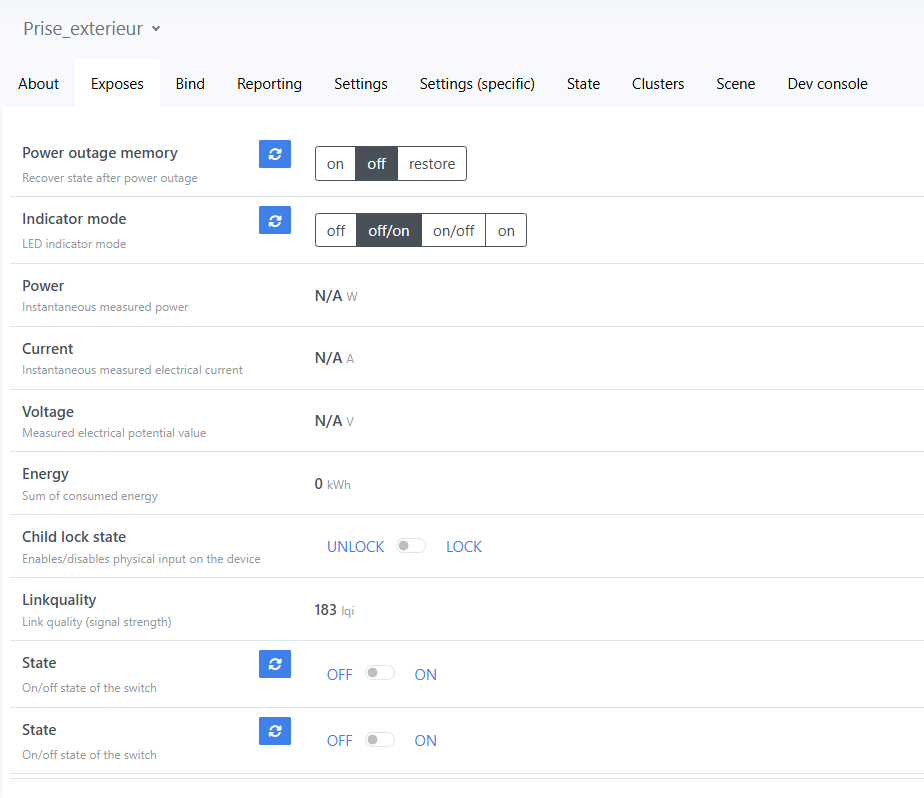
Task: Open the About tab
Action: click(x=38, y=84)
